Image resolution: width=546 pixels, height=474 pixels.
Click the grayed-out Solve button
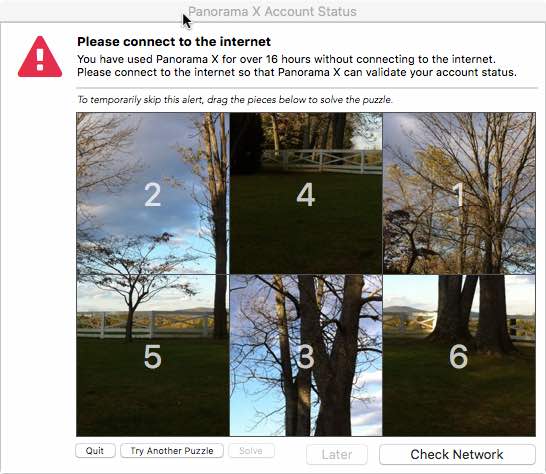click(x=251, y=451)
